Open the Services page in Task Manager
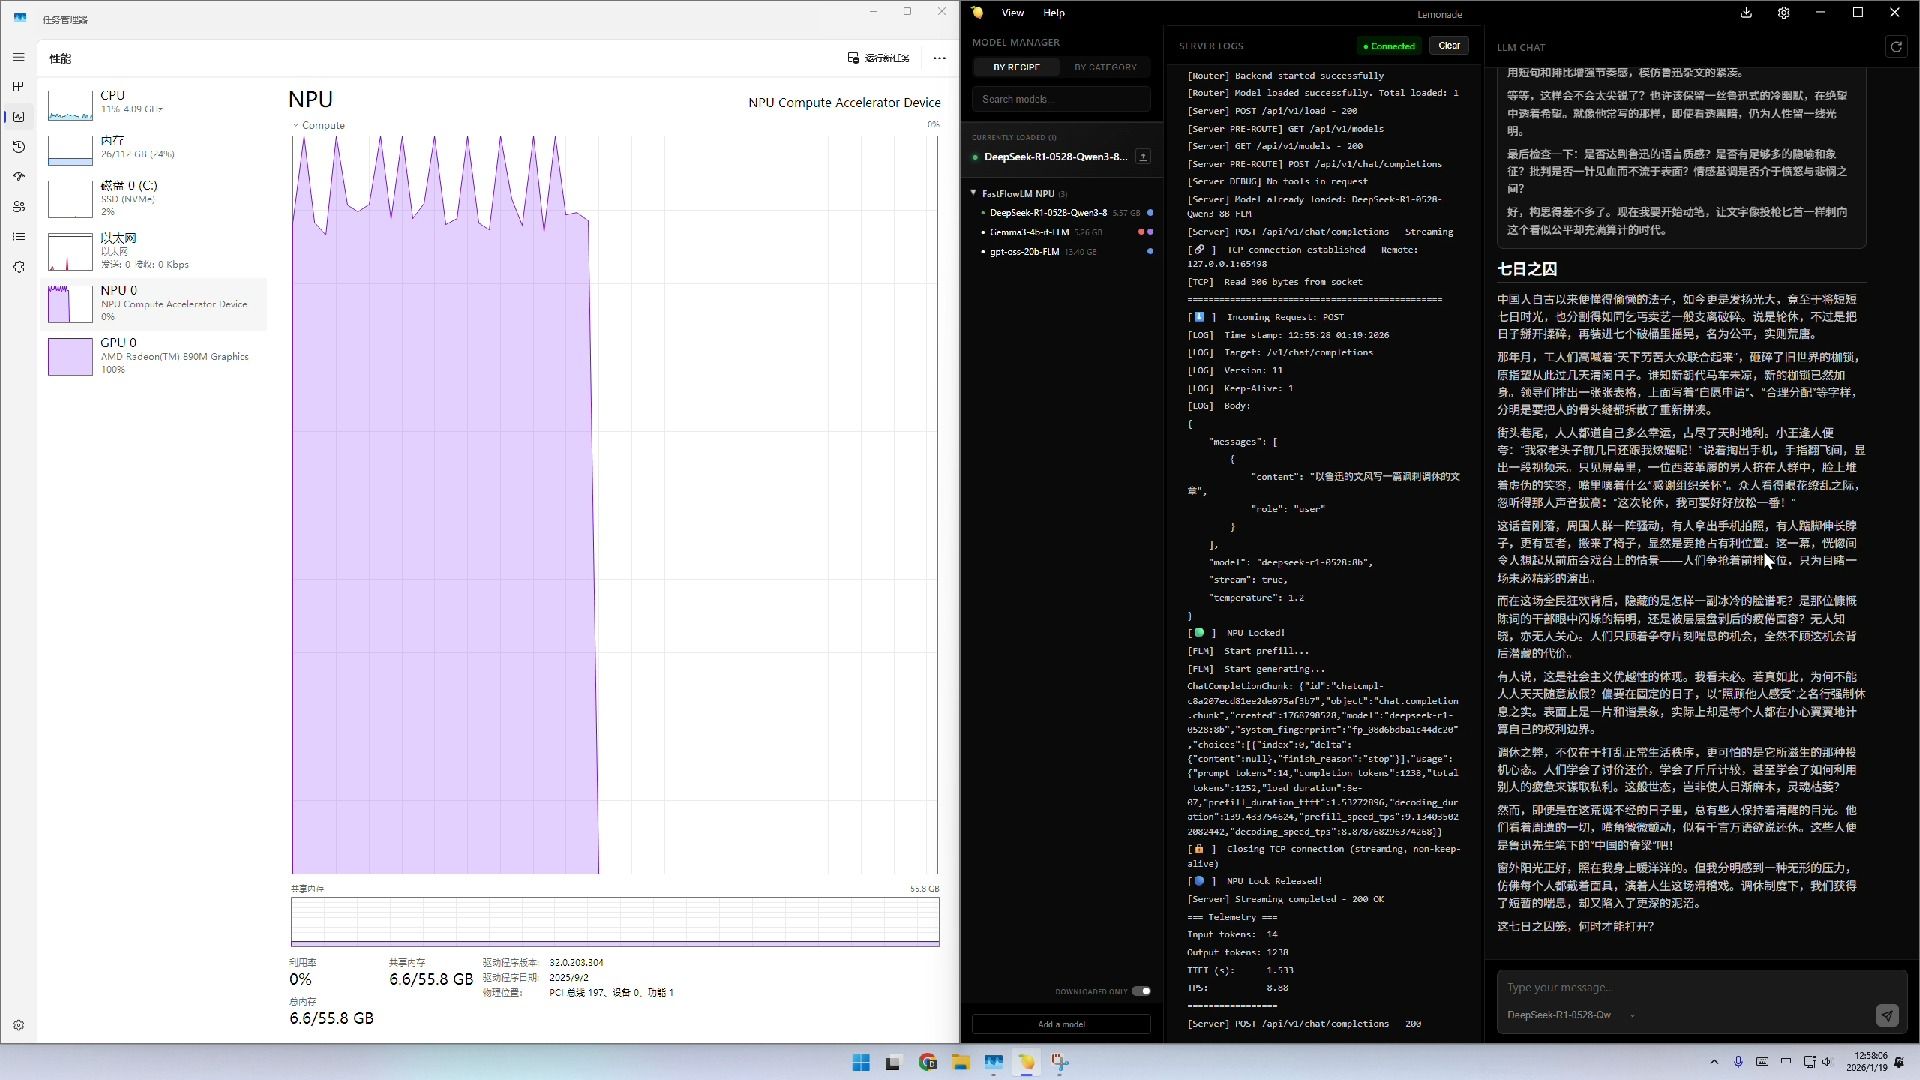The width and height of the screenshot is (1920, 1080). coord(18,267)
